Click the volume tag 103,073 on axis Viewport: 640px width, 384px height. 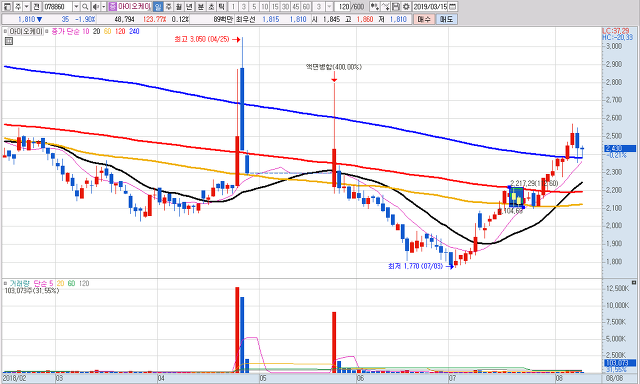tap(620, 363)
